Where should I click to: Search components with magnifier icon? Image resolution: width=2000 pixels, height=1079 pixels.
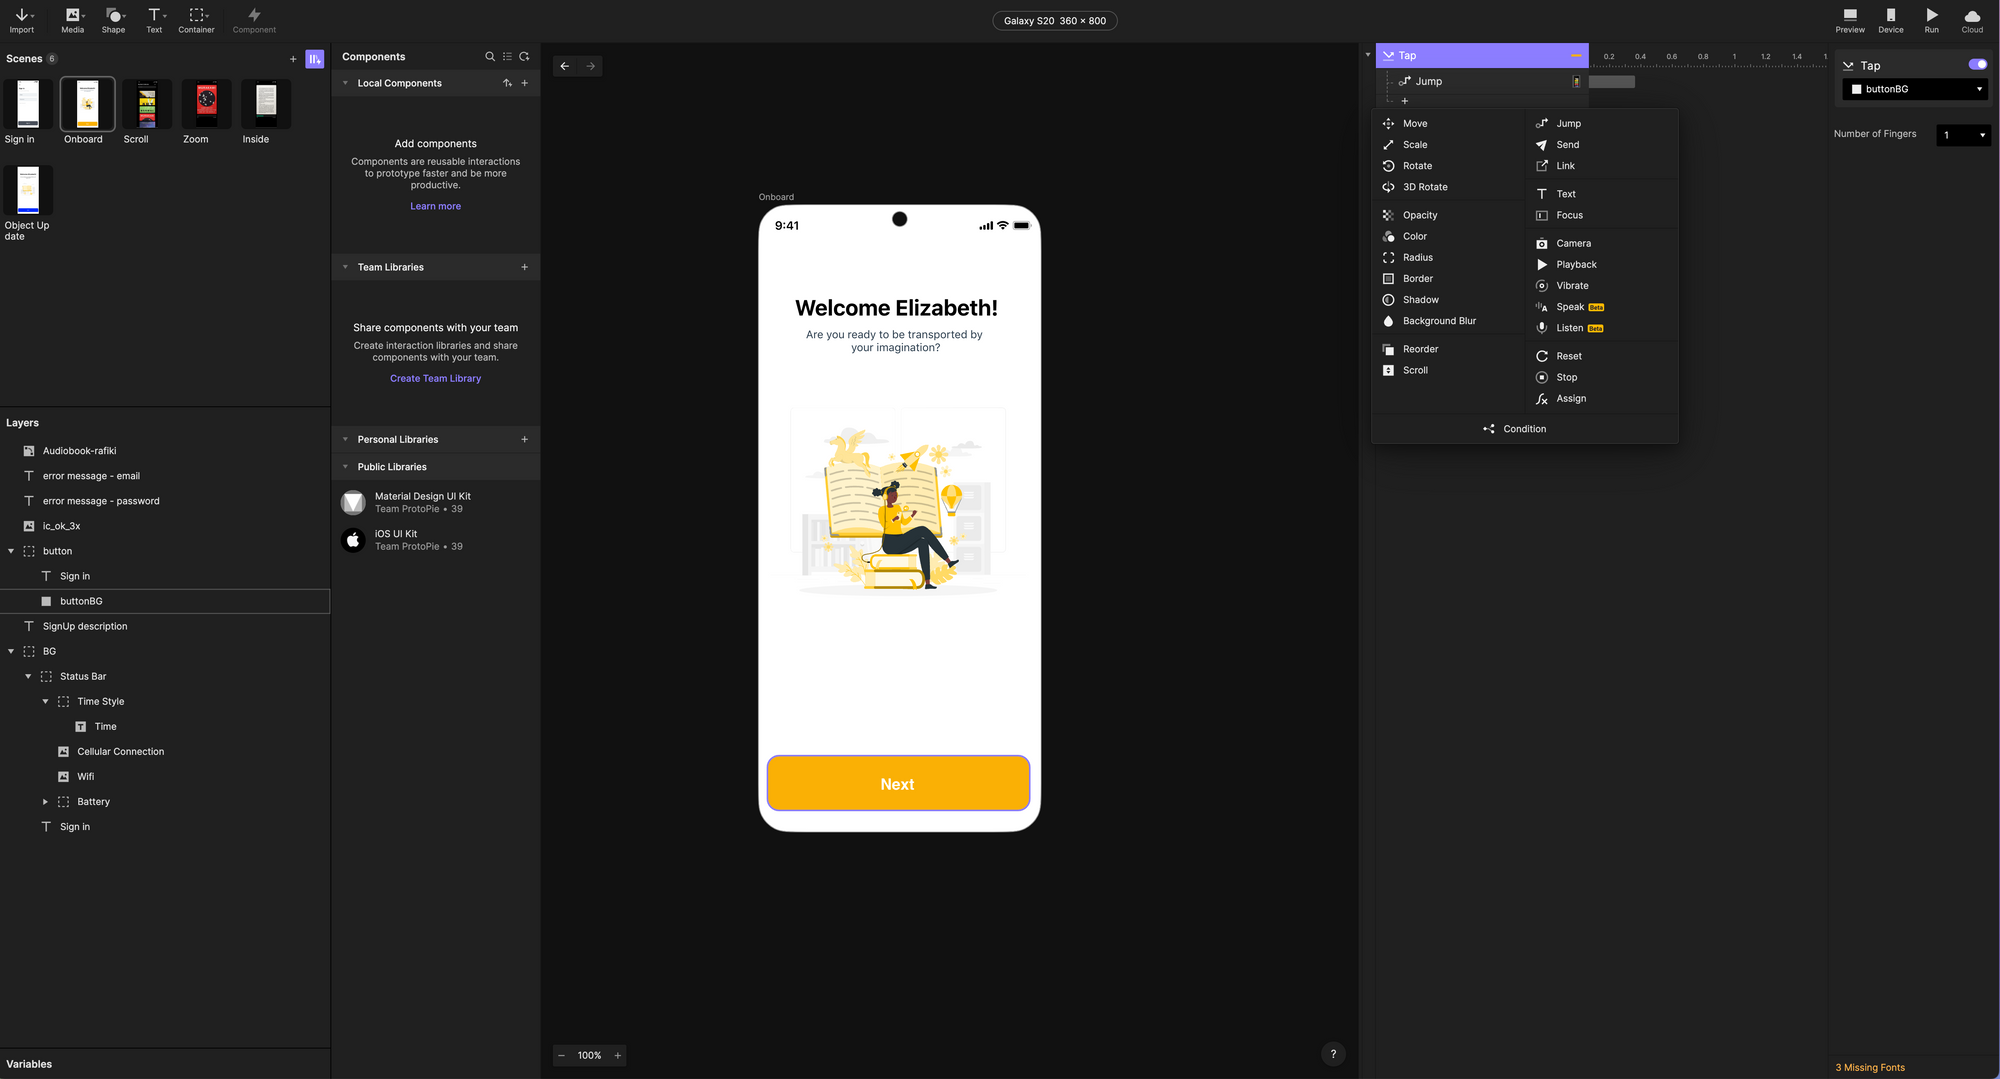pyautogui.click(x=490, y=57)
